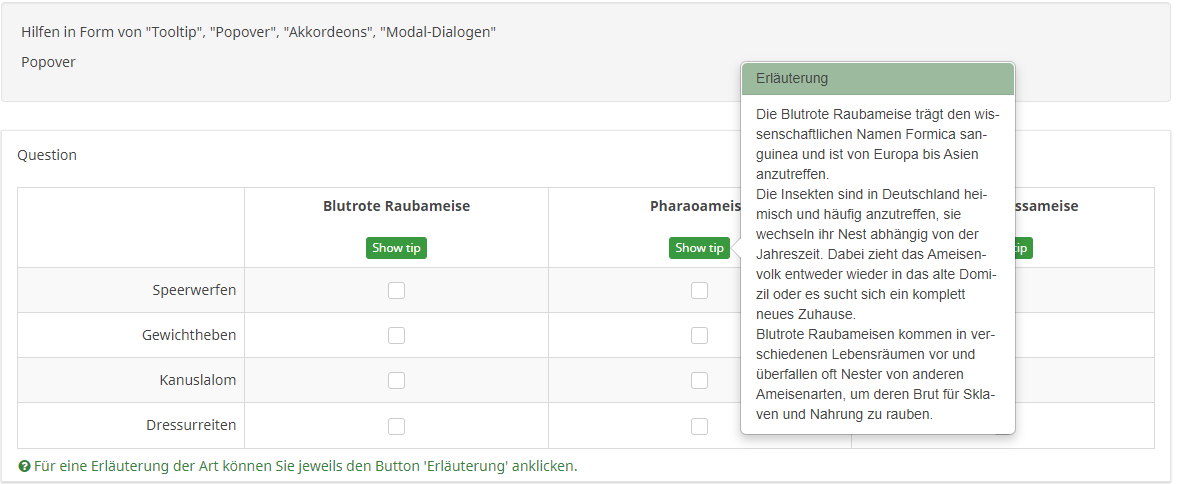Click Show tip under Pharaoameise
Viewport: 1189px width, 484px height.
[699, 248]
